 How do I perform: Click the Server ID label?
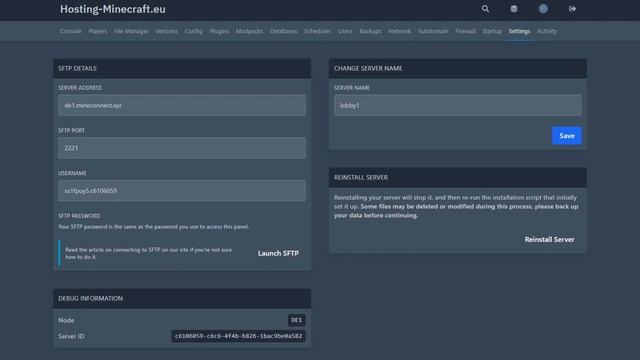click(x=71, y=336)
